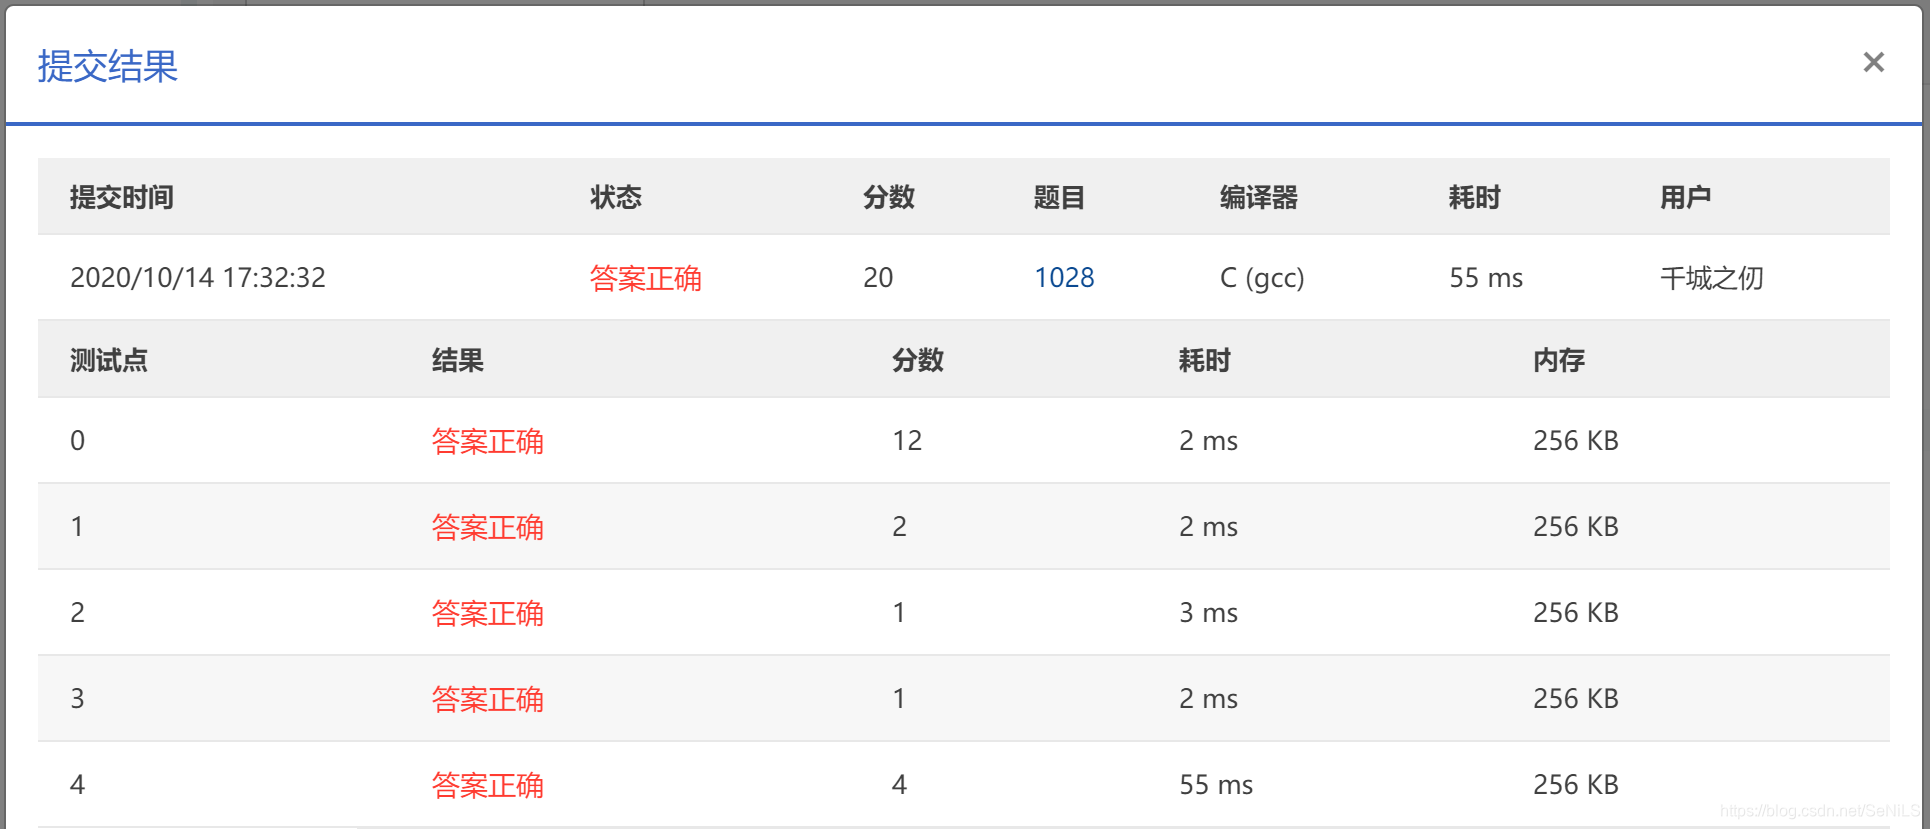Click the 用户 column header
This screenshot has width=1930, height=829.
click(1685, 197)
